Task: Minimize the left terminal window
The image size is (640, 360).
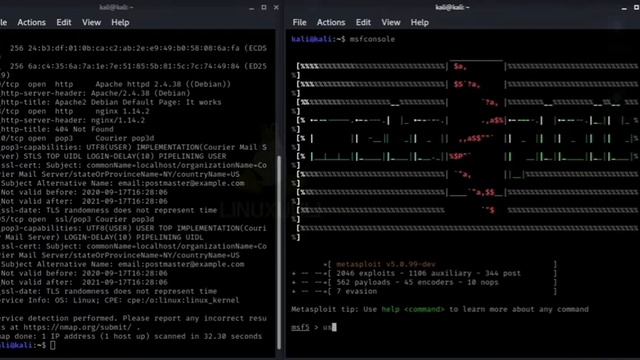Action: point(252,8)
